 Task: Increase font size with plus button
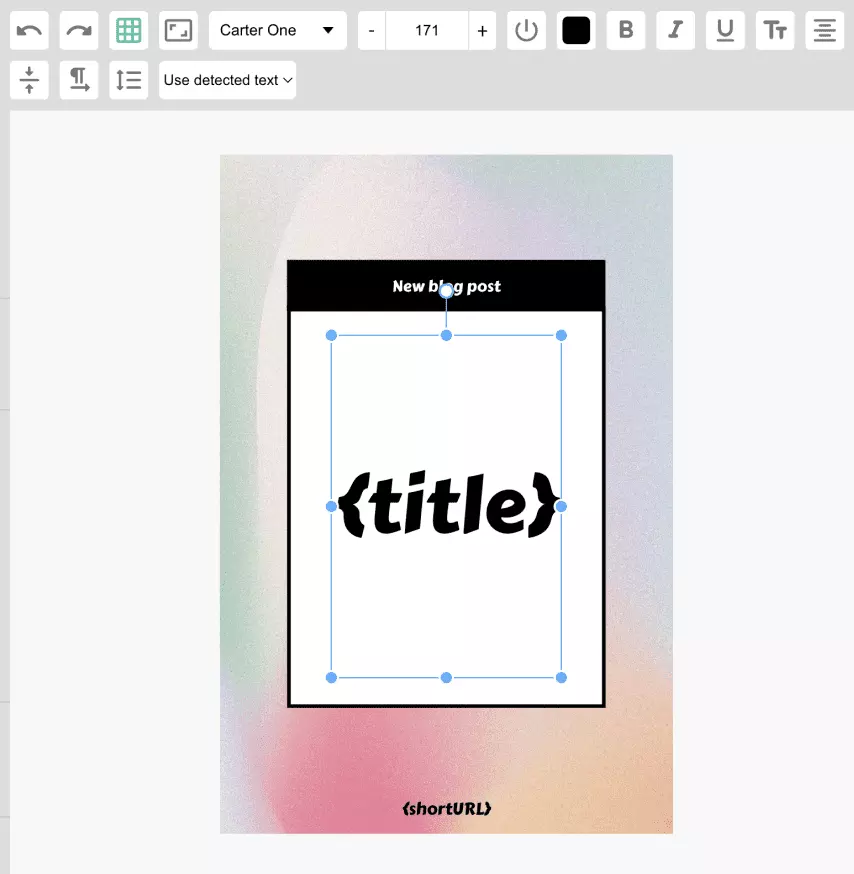pyautogui.click(x=482, y=30)
